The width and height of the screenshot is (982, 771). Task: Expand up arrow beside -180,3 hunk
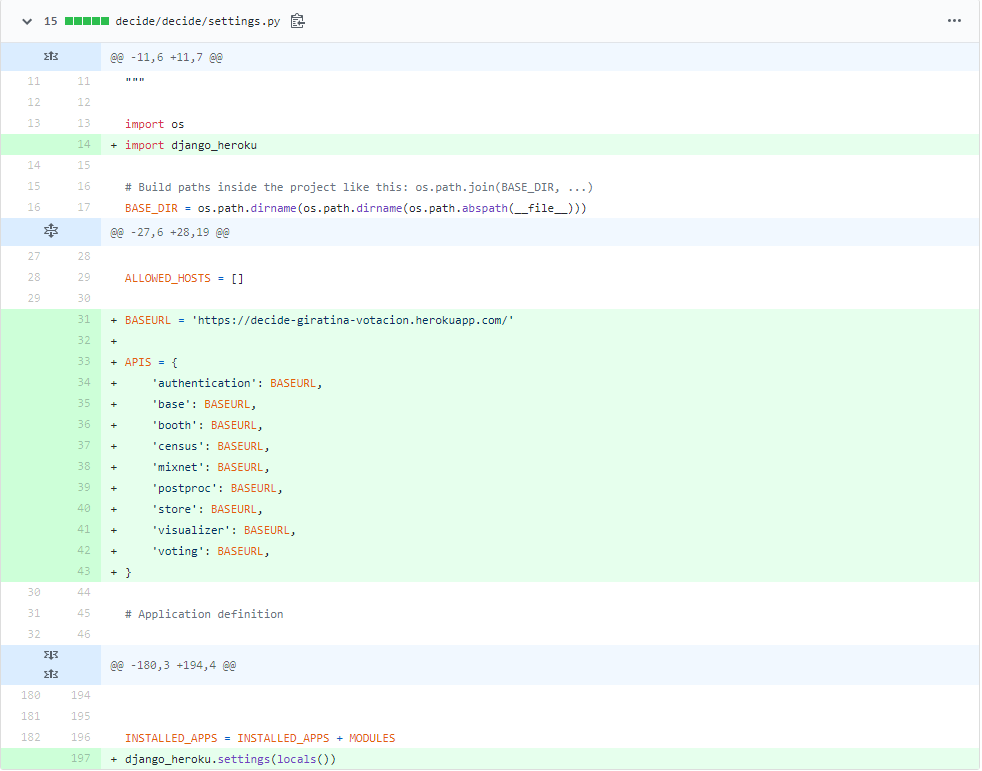point(51,675)
